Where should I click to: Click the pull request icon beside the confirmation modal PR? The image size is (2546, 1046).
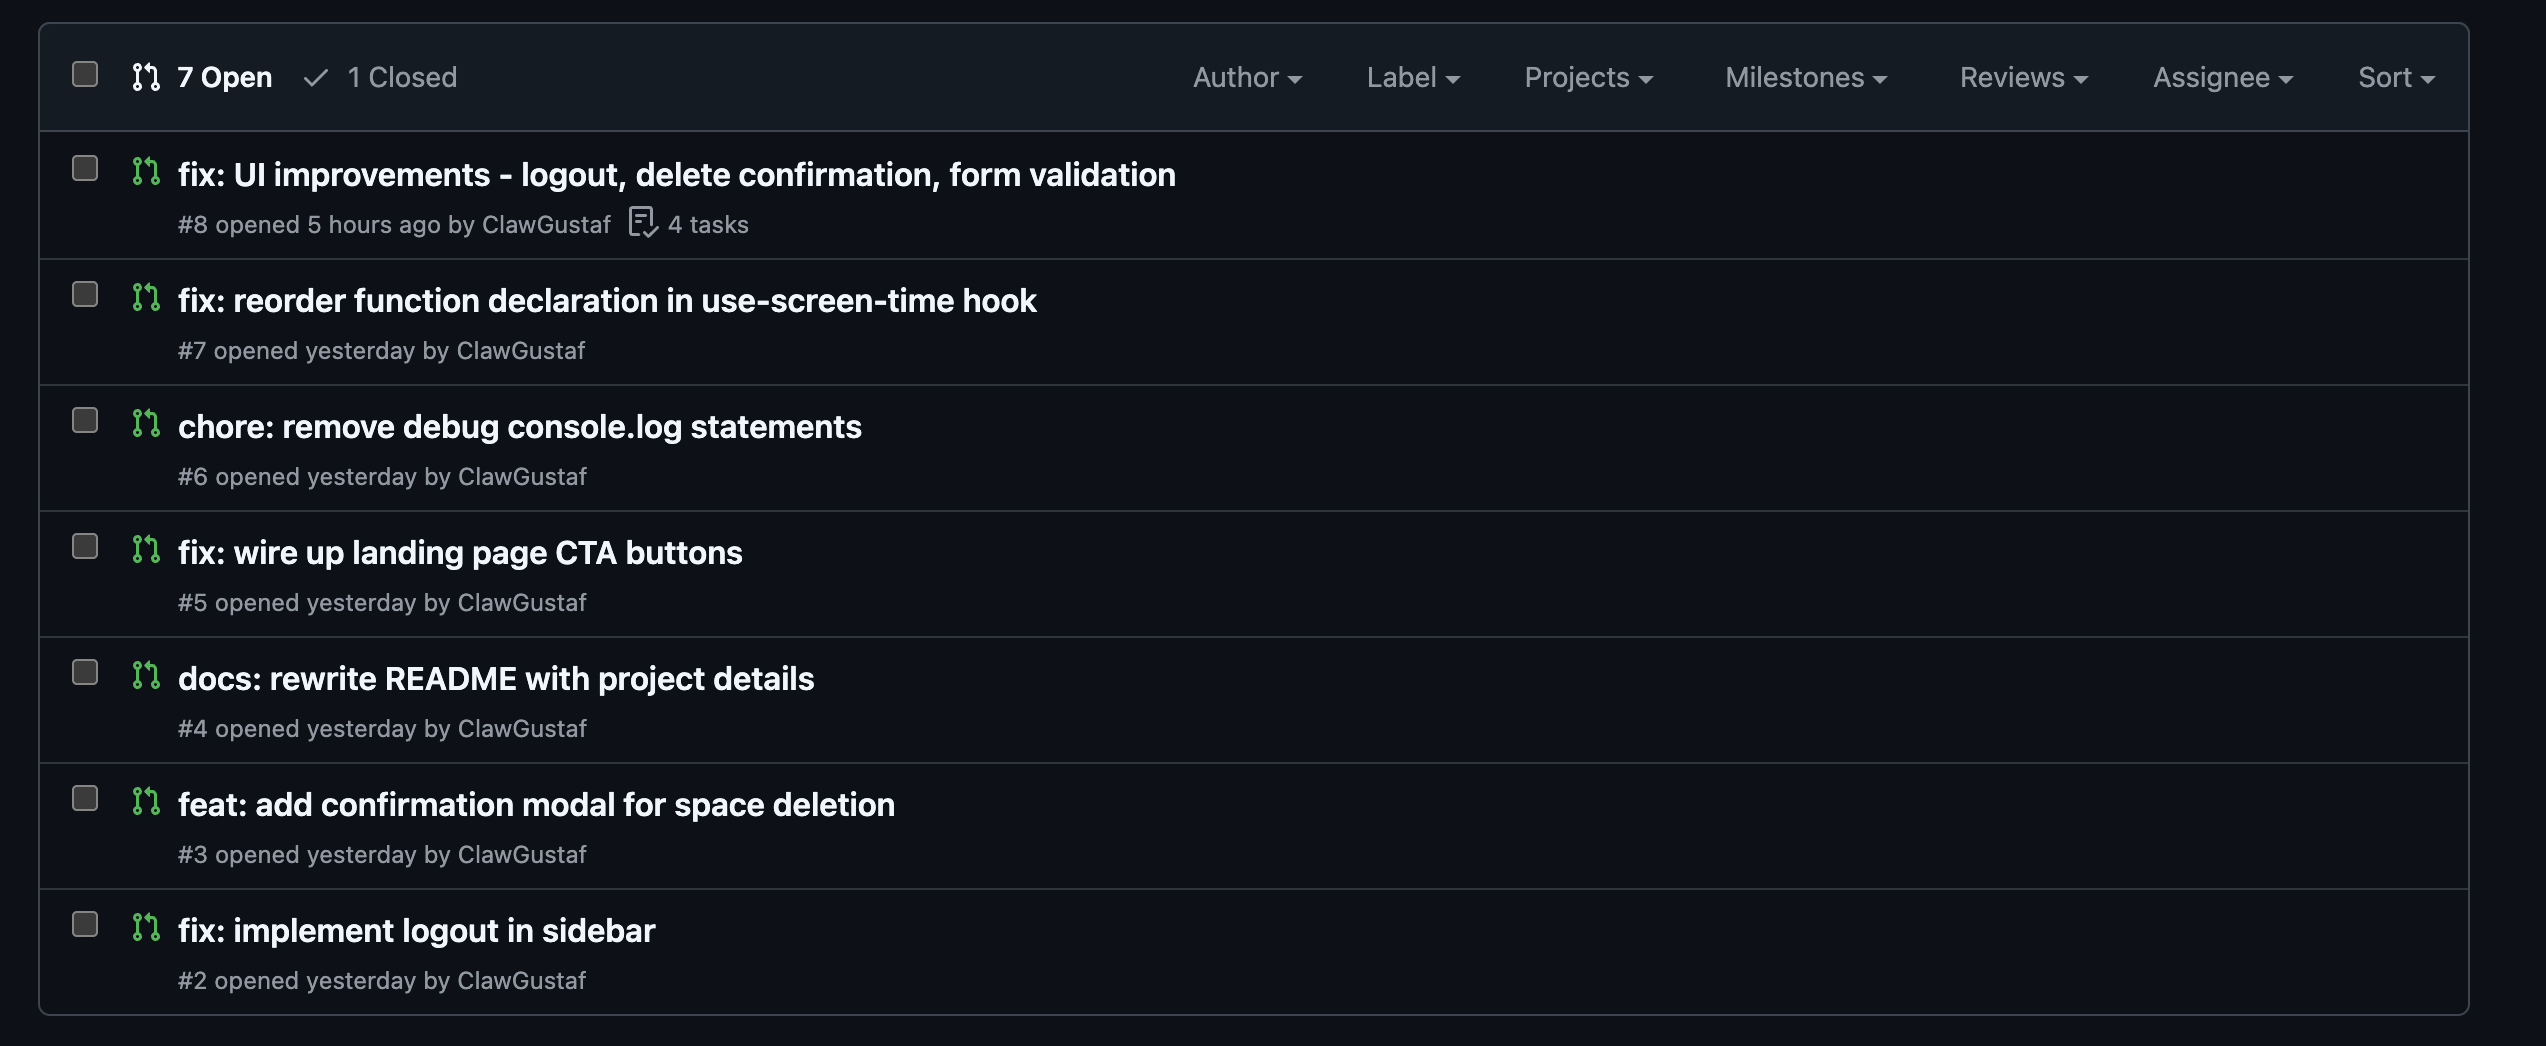(147, 800)
